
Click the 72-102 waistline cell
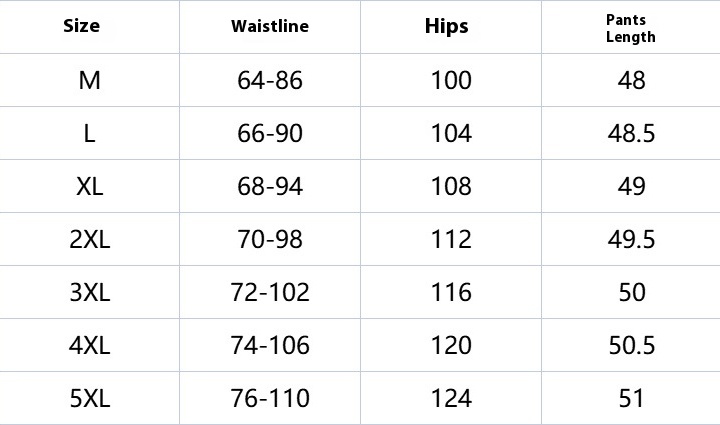(x=270, y=292)
